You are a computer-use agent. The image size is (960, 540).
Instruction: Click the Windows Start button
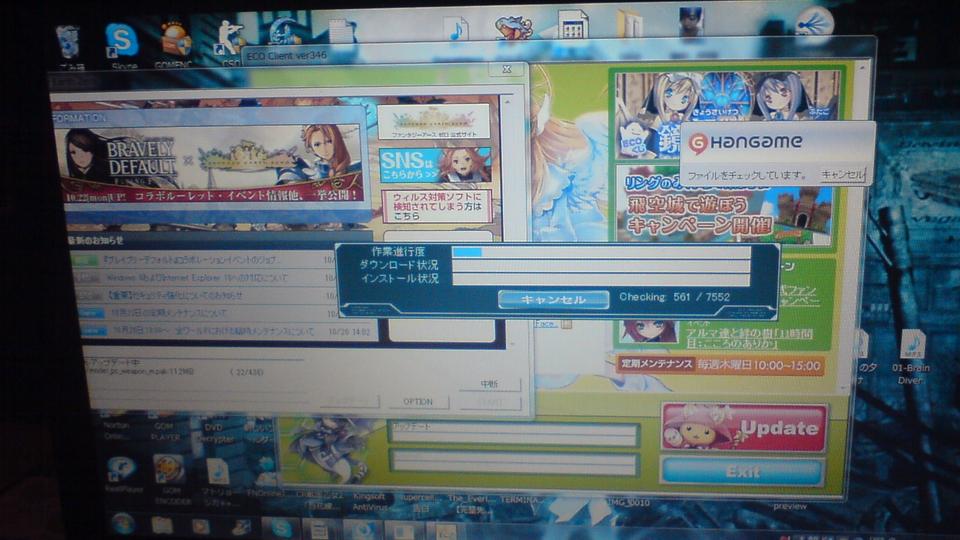(123, 524)
